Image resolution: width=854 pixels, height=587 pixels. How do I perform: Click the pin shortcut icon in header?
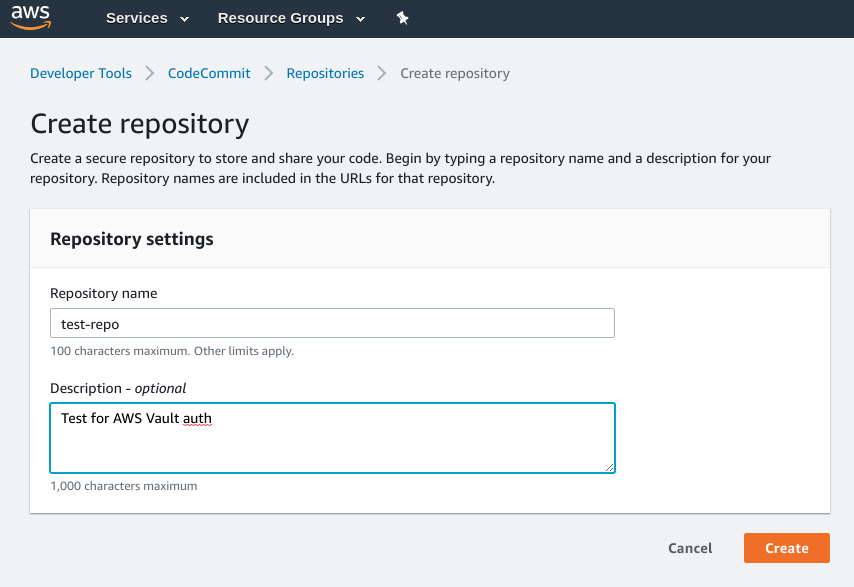pos(402,18)
